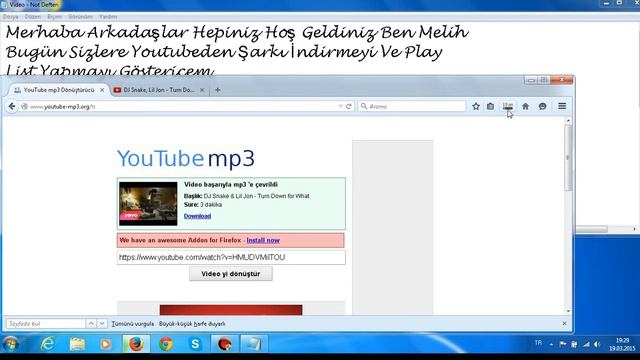
Task: Click Install now addon link
Action: (263, 240)
